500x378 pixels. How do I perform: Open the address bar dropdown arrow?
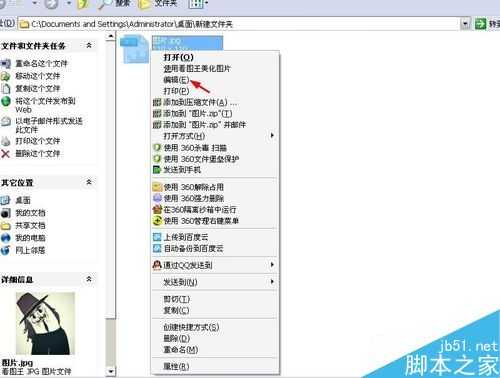click(466, 24)
